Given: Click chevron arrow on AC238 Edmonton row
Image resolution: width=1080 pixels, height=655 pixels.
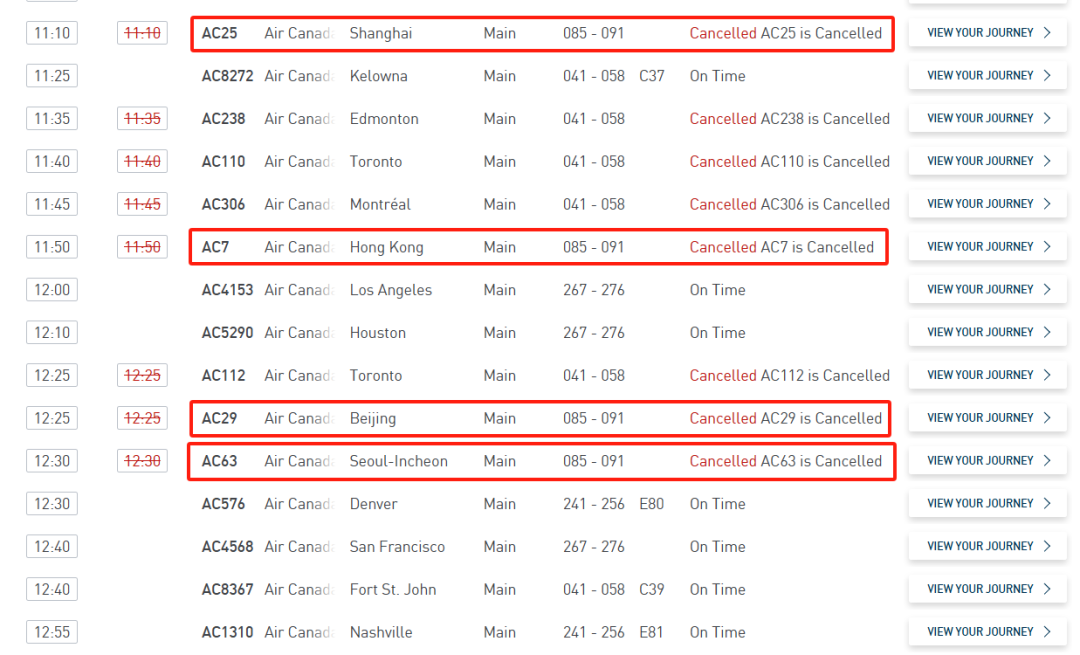Looking at the screenshot, I should [x=1047, y=118].
